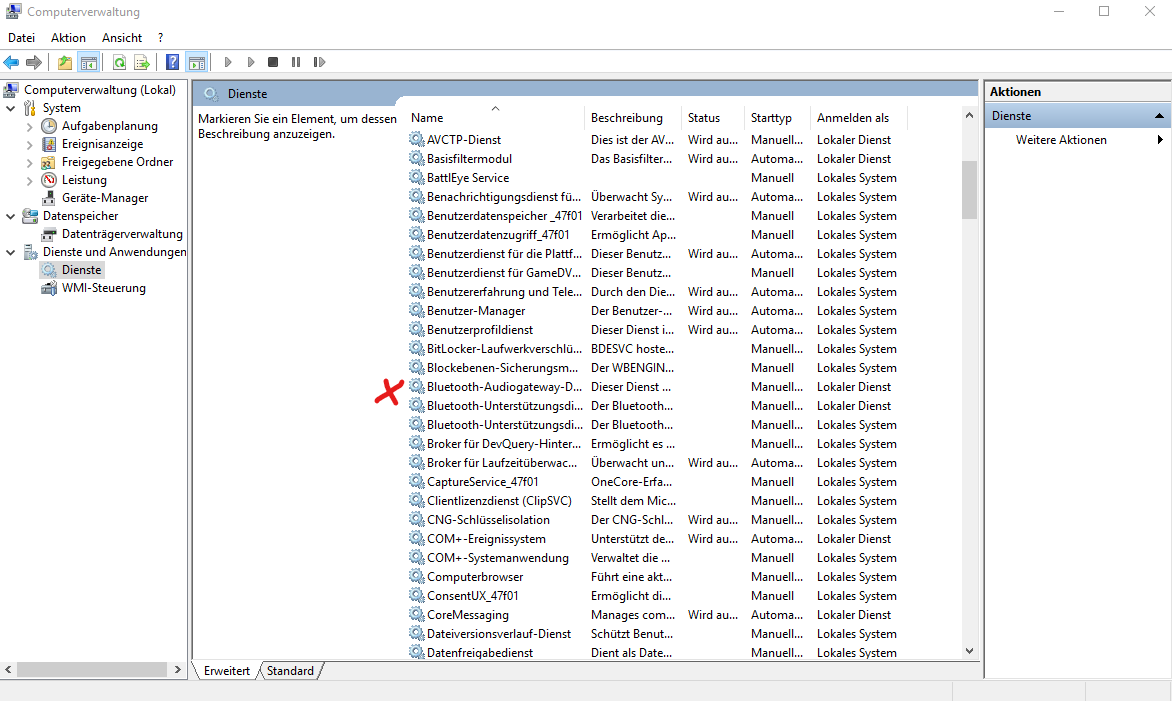Collapse the Datenspeicher node
1172x701 pixels.
click(10, 216)
